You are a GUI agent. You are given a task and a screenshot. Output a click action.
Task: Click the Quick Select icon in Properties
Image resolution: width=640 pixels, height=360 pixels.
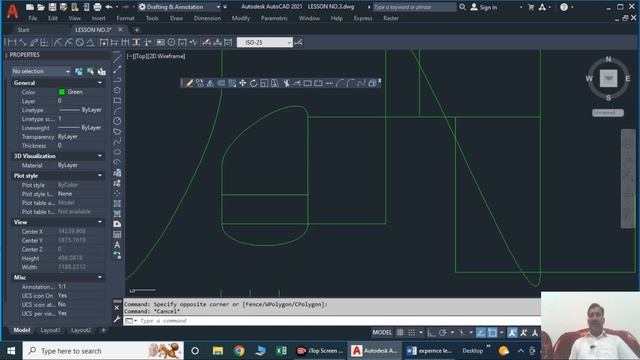click(x=102, y=71)
